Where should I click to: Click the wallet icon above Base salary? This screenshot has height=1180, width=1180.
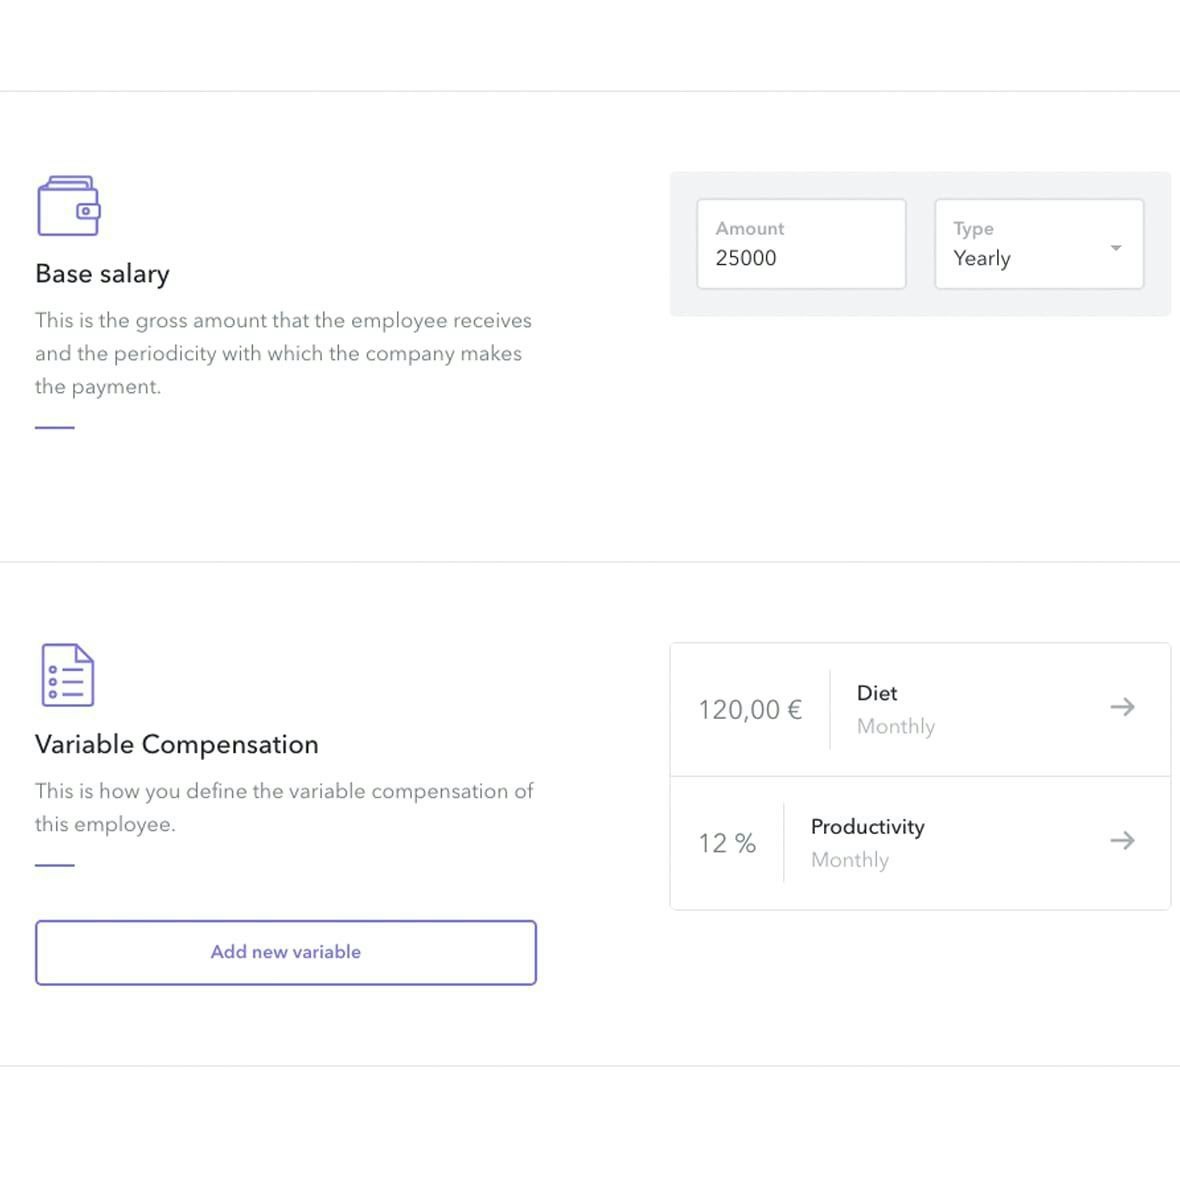coord(68,206)
